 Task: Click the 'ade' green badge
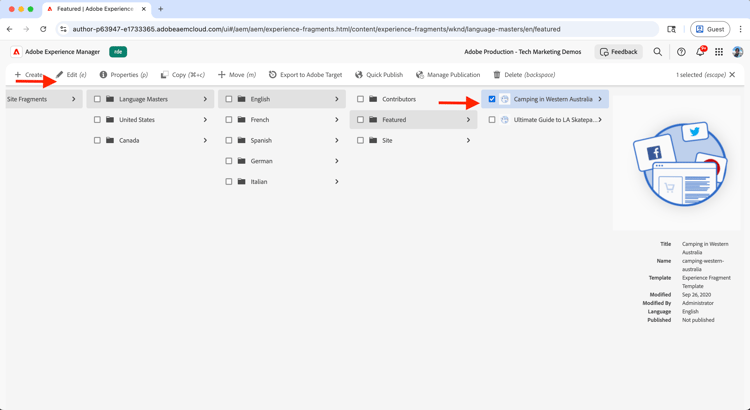(118, 52)
